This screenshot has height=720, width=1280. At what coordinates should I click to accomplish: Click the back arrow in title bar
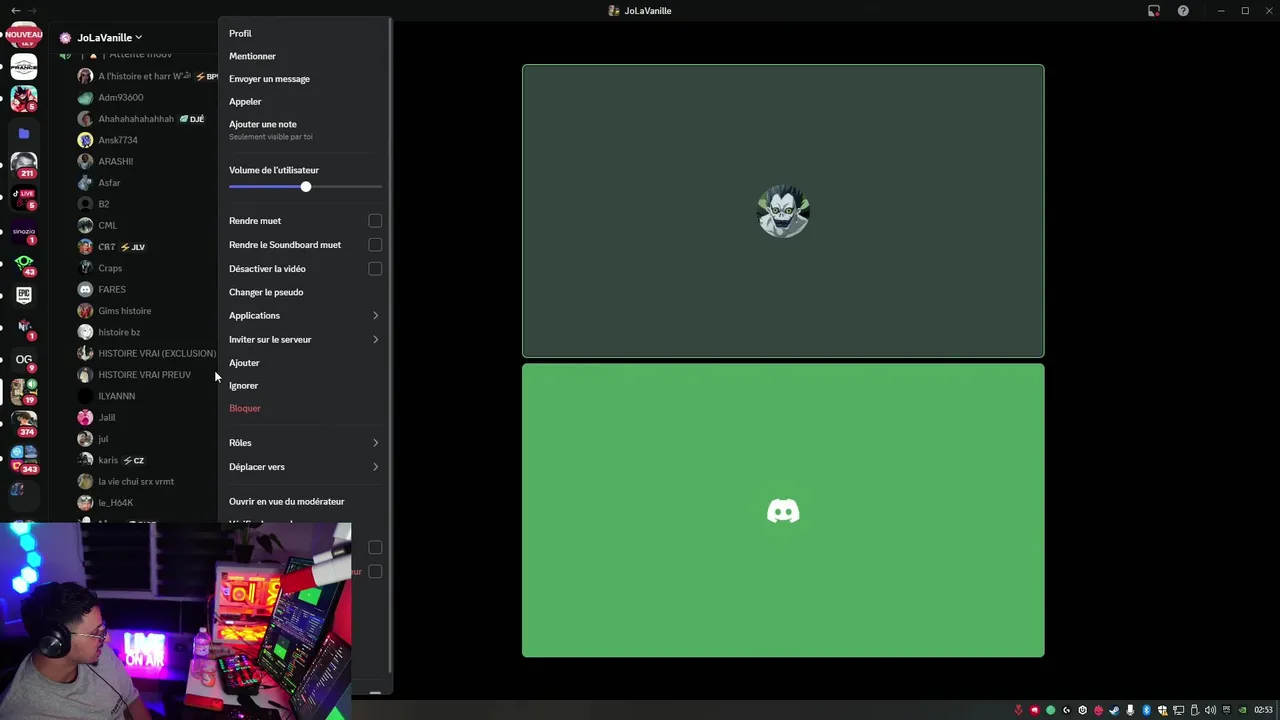coord(15,11)
